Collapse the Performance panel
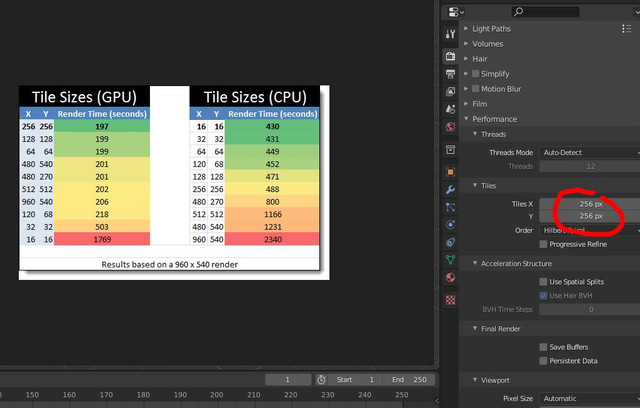The height and width of the screenshot is (408, 640). tap(466, 119)
